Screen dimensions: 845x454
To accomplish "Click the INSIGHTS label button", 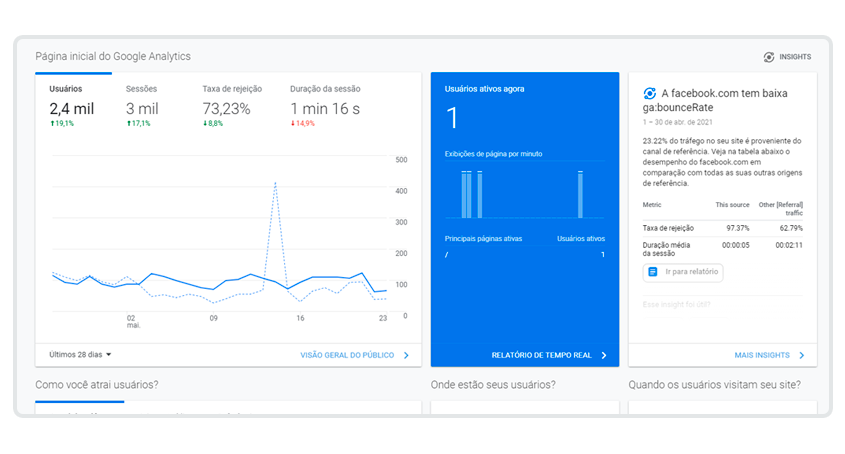I will click(x=795, y=57).
